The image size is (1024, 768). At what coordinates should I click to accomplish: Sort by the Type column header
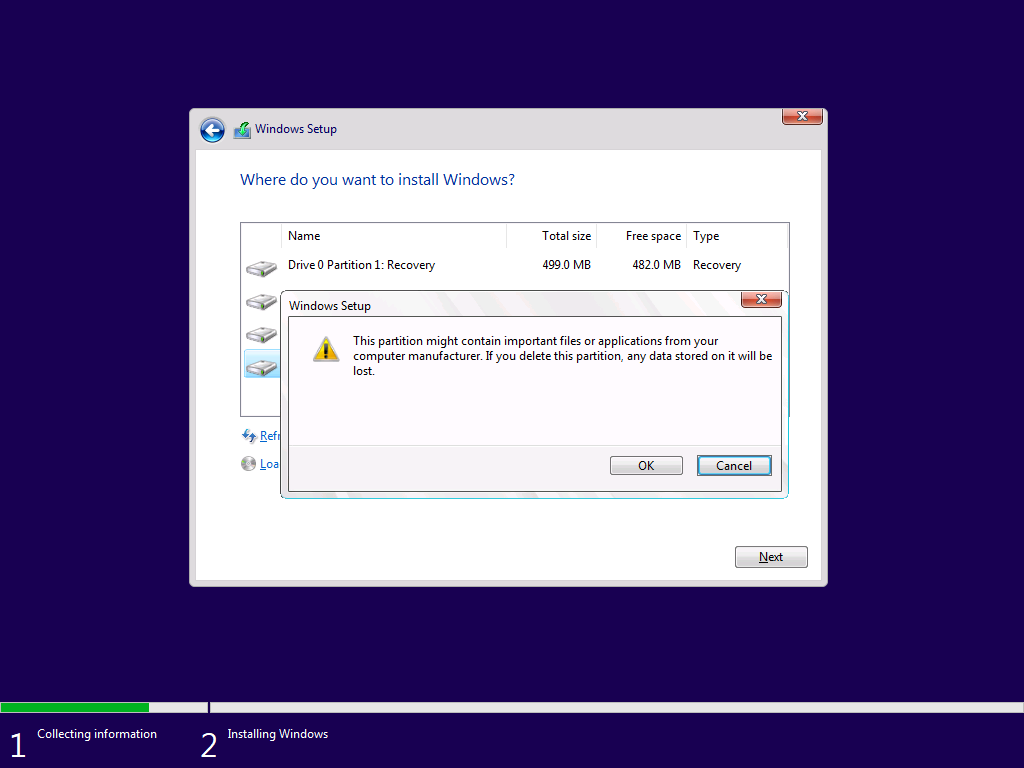coord(738,236)
